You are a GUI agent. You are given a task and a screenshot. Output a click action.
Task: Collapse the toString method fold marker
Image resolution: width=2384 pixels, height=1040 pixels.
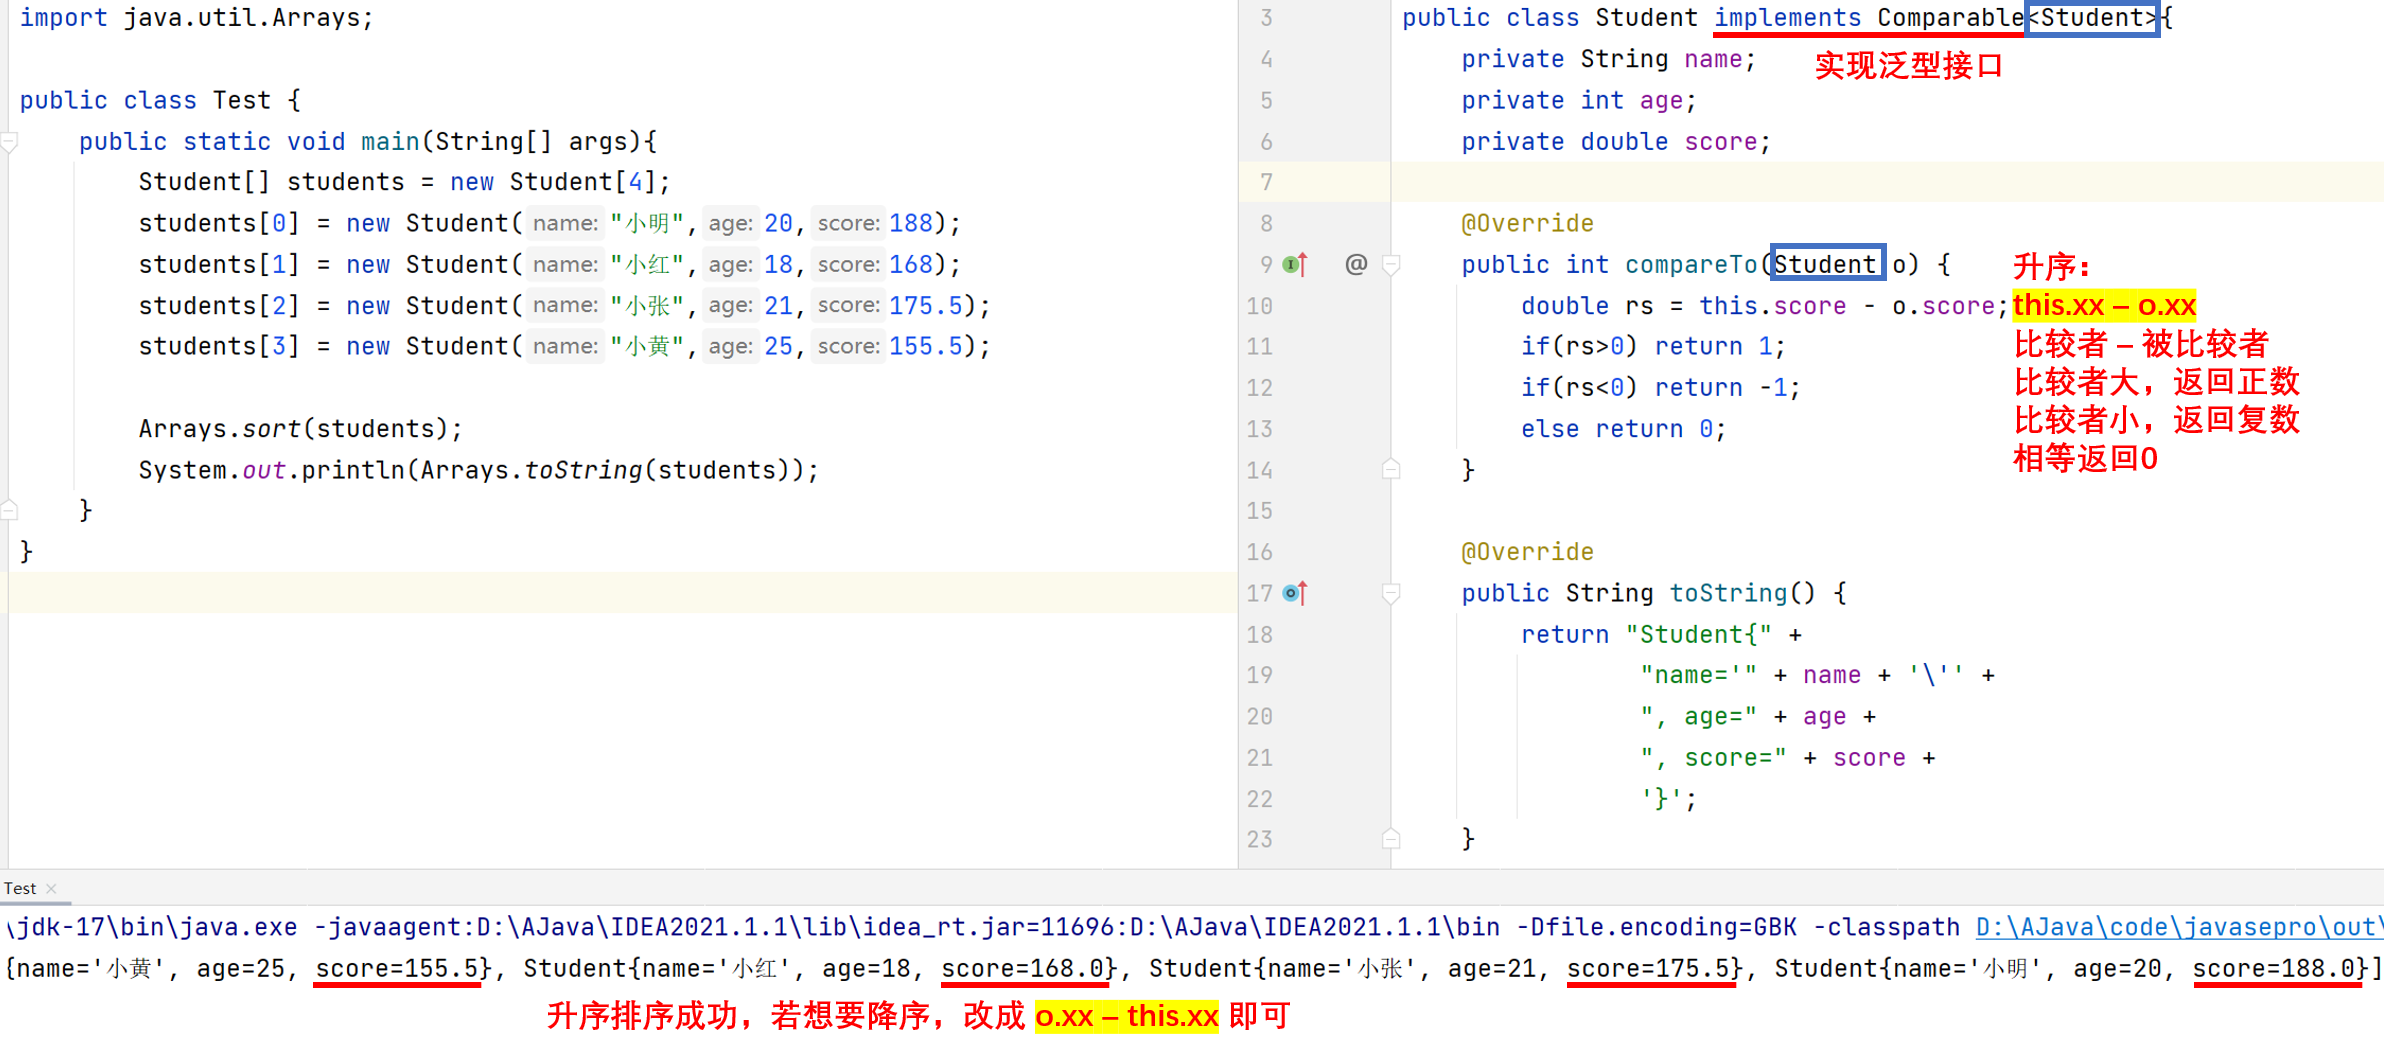[x=1391, y=594]
